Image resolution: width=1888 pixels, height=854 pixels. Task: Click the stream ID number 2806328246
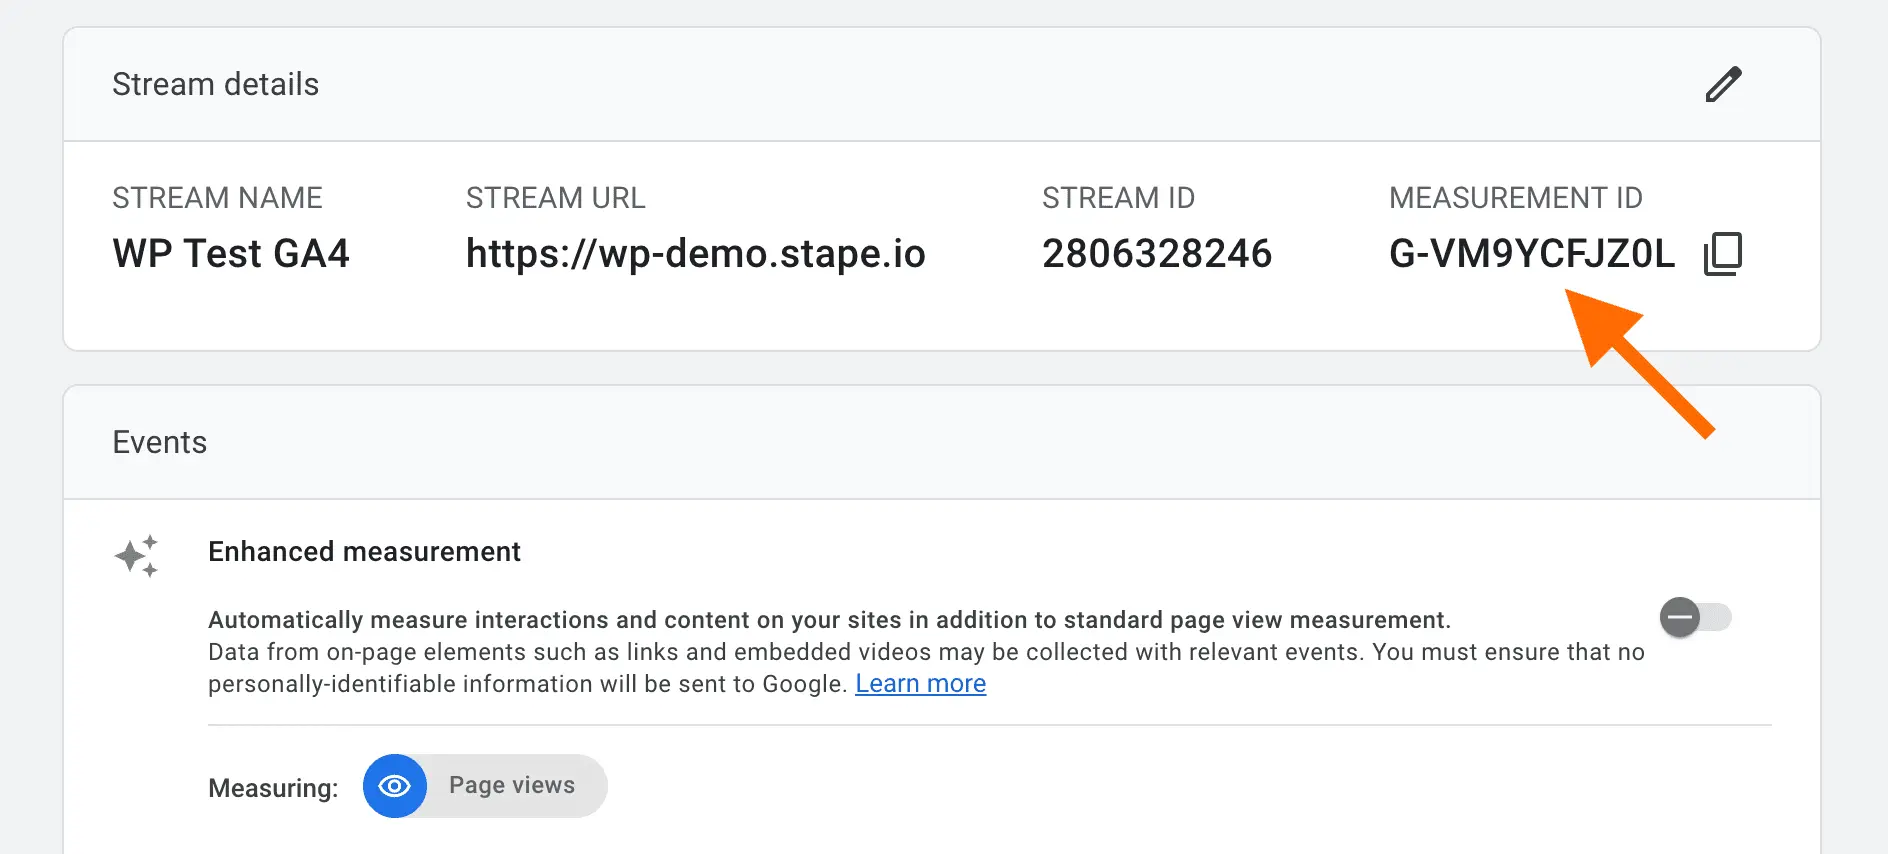click(1157, 254)
